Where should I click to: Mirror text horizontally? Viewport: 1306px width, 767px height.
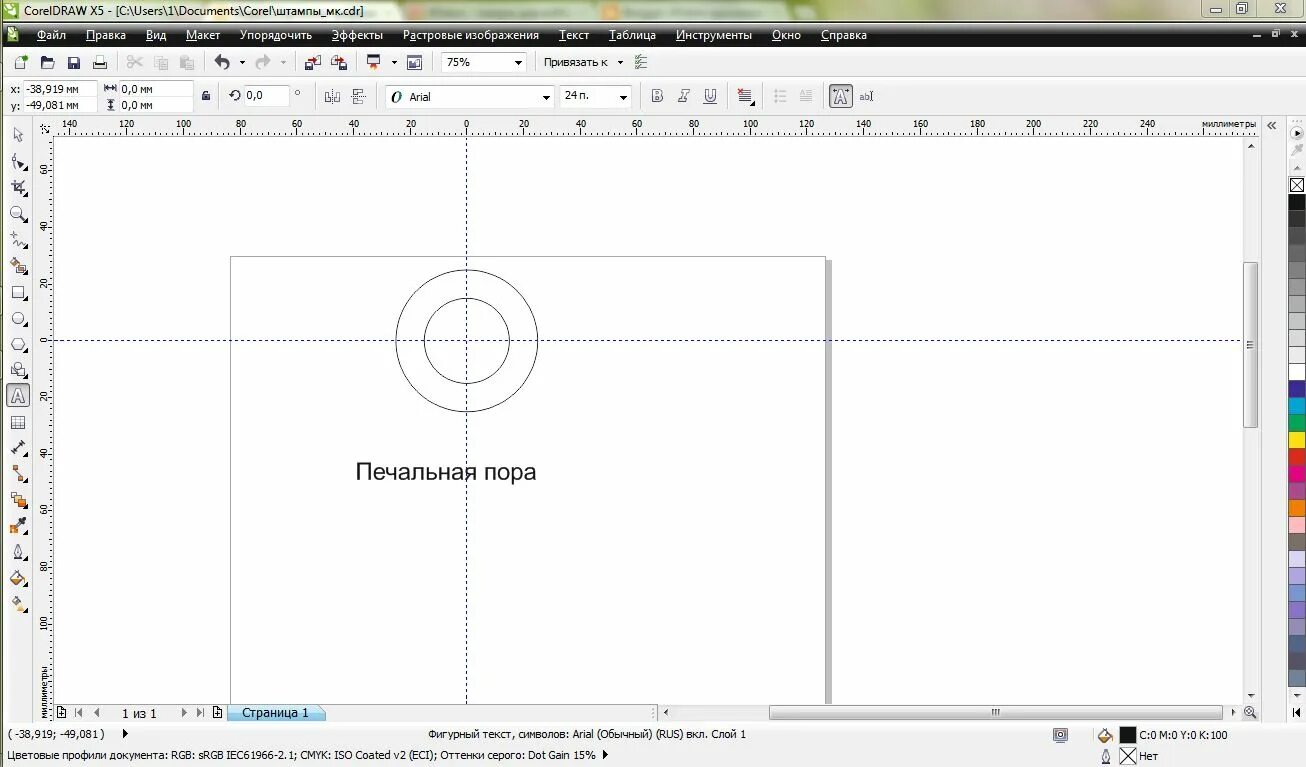click(x=333, y=96)
